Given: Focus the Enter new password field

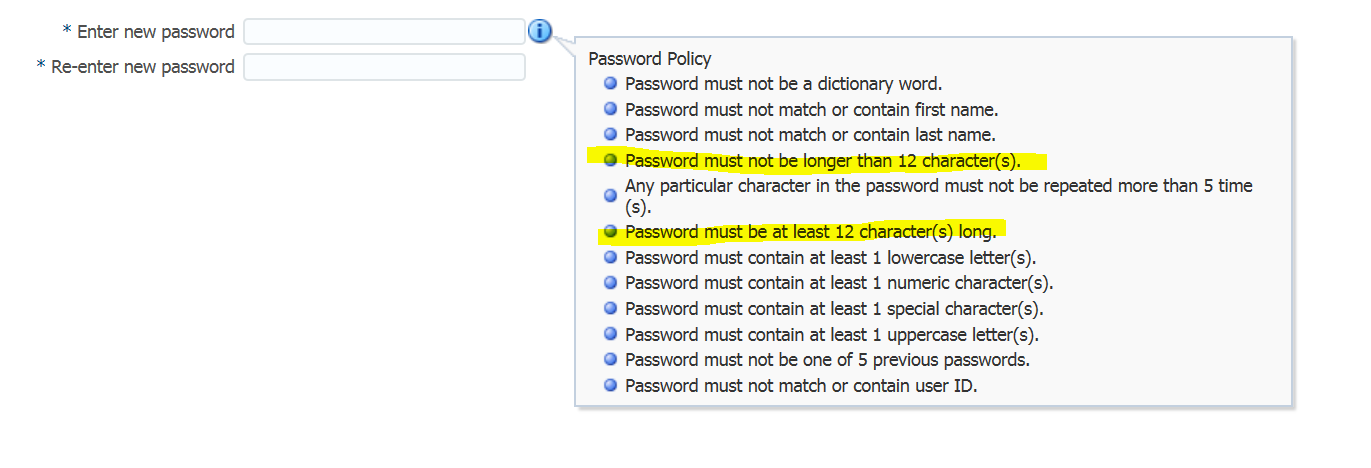Looking at the screenshot, I should click(384, 32).
